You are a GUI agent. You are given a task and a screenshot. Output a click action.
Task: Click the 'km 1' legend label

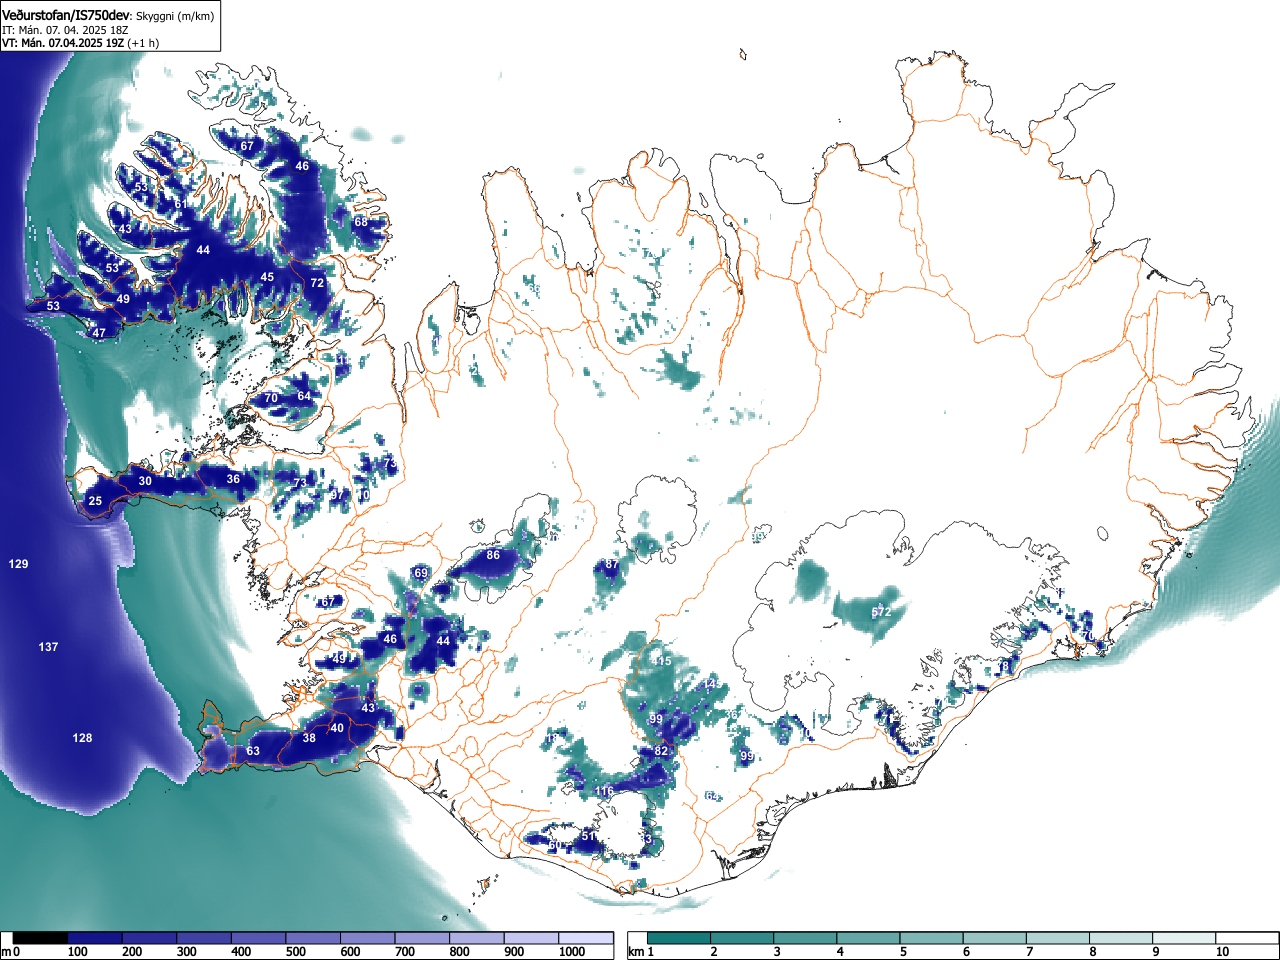click(x=641, y=952)
